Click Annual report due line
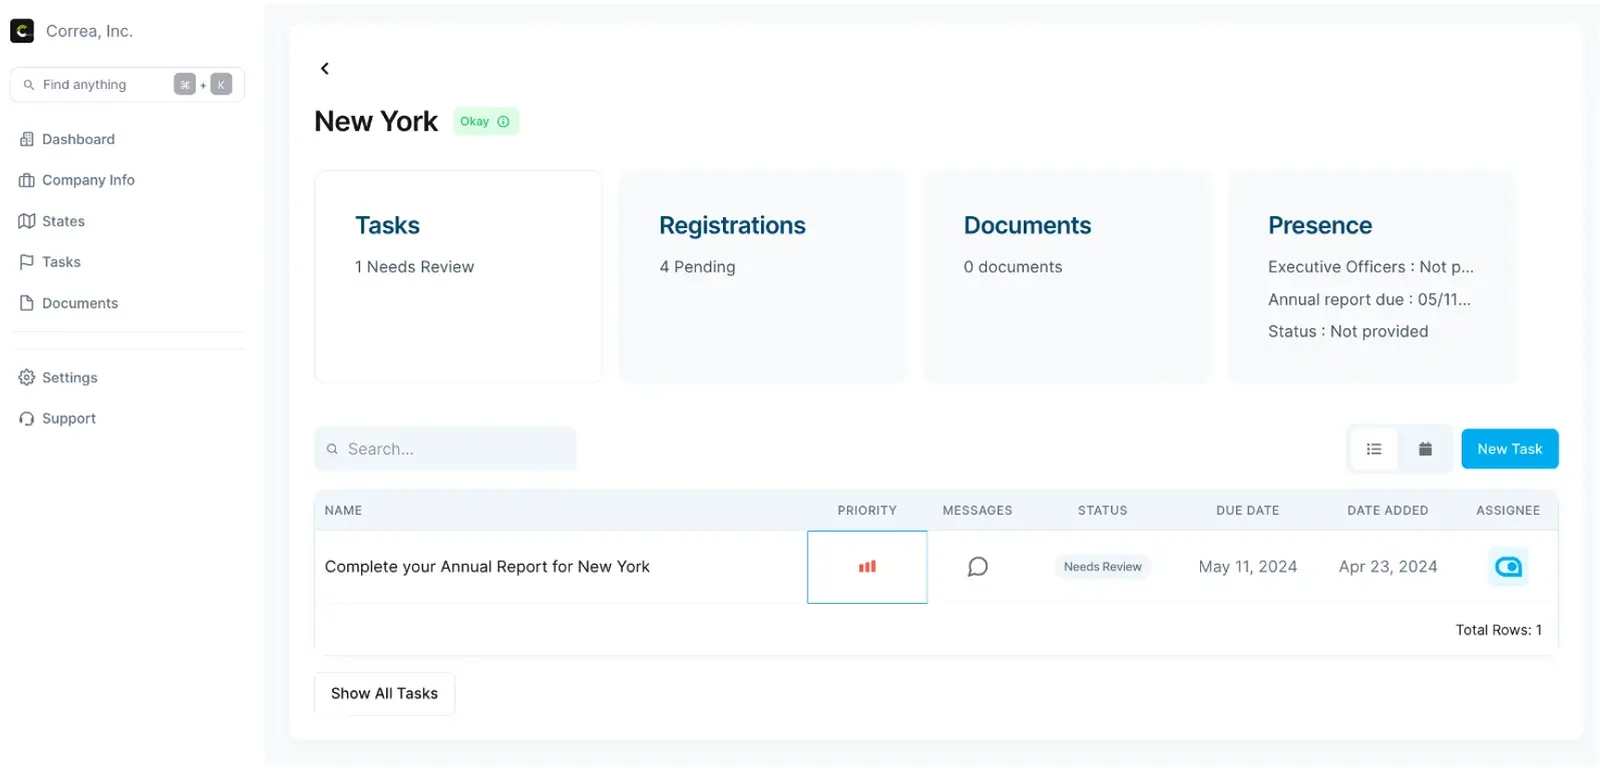Screen dimensions: 1600x768 [1369, 299]
